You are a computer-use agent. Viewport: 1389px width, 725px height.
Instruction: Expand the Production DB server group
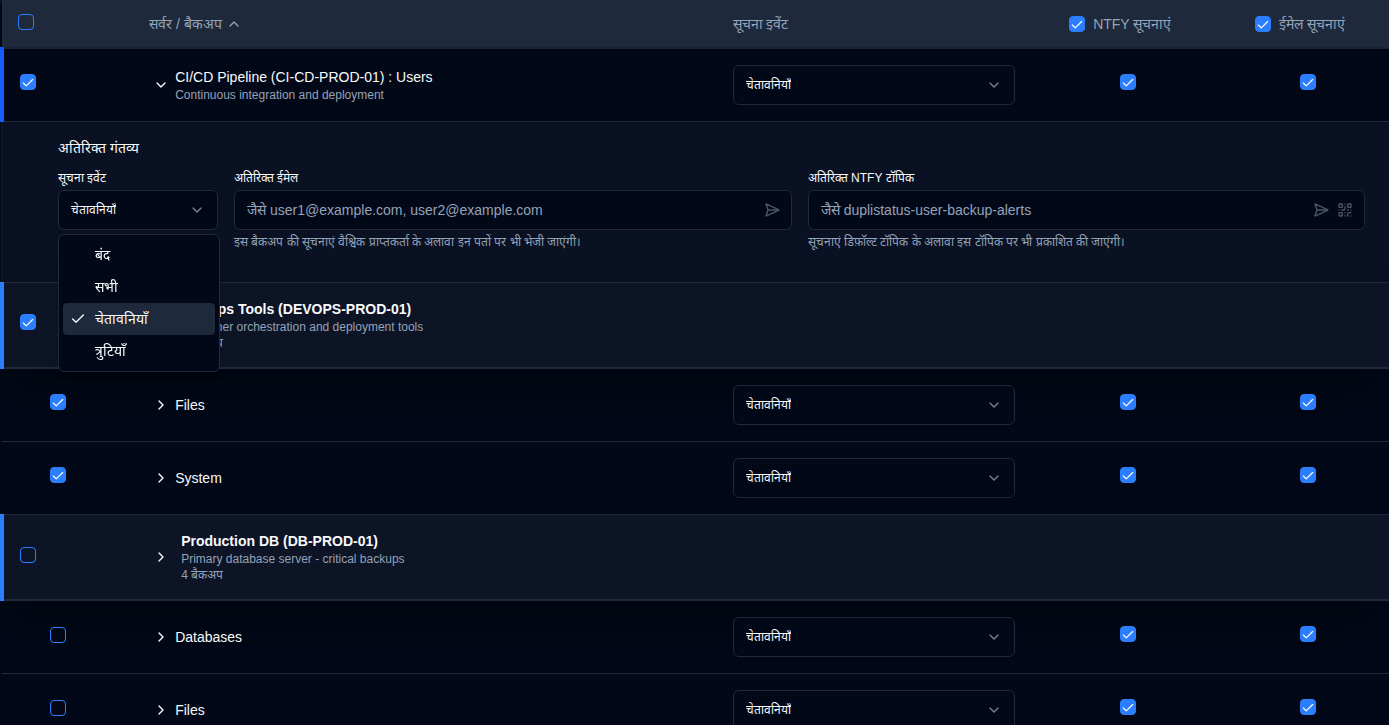161,557
